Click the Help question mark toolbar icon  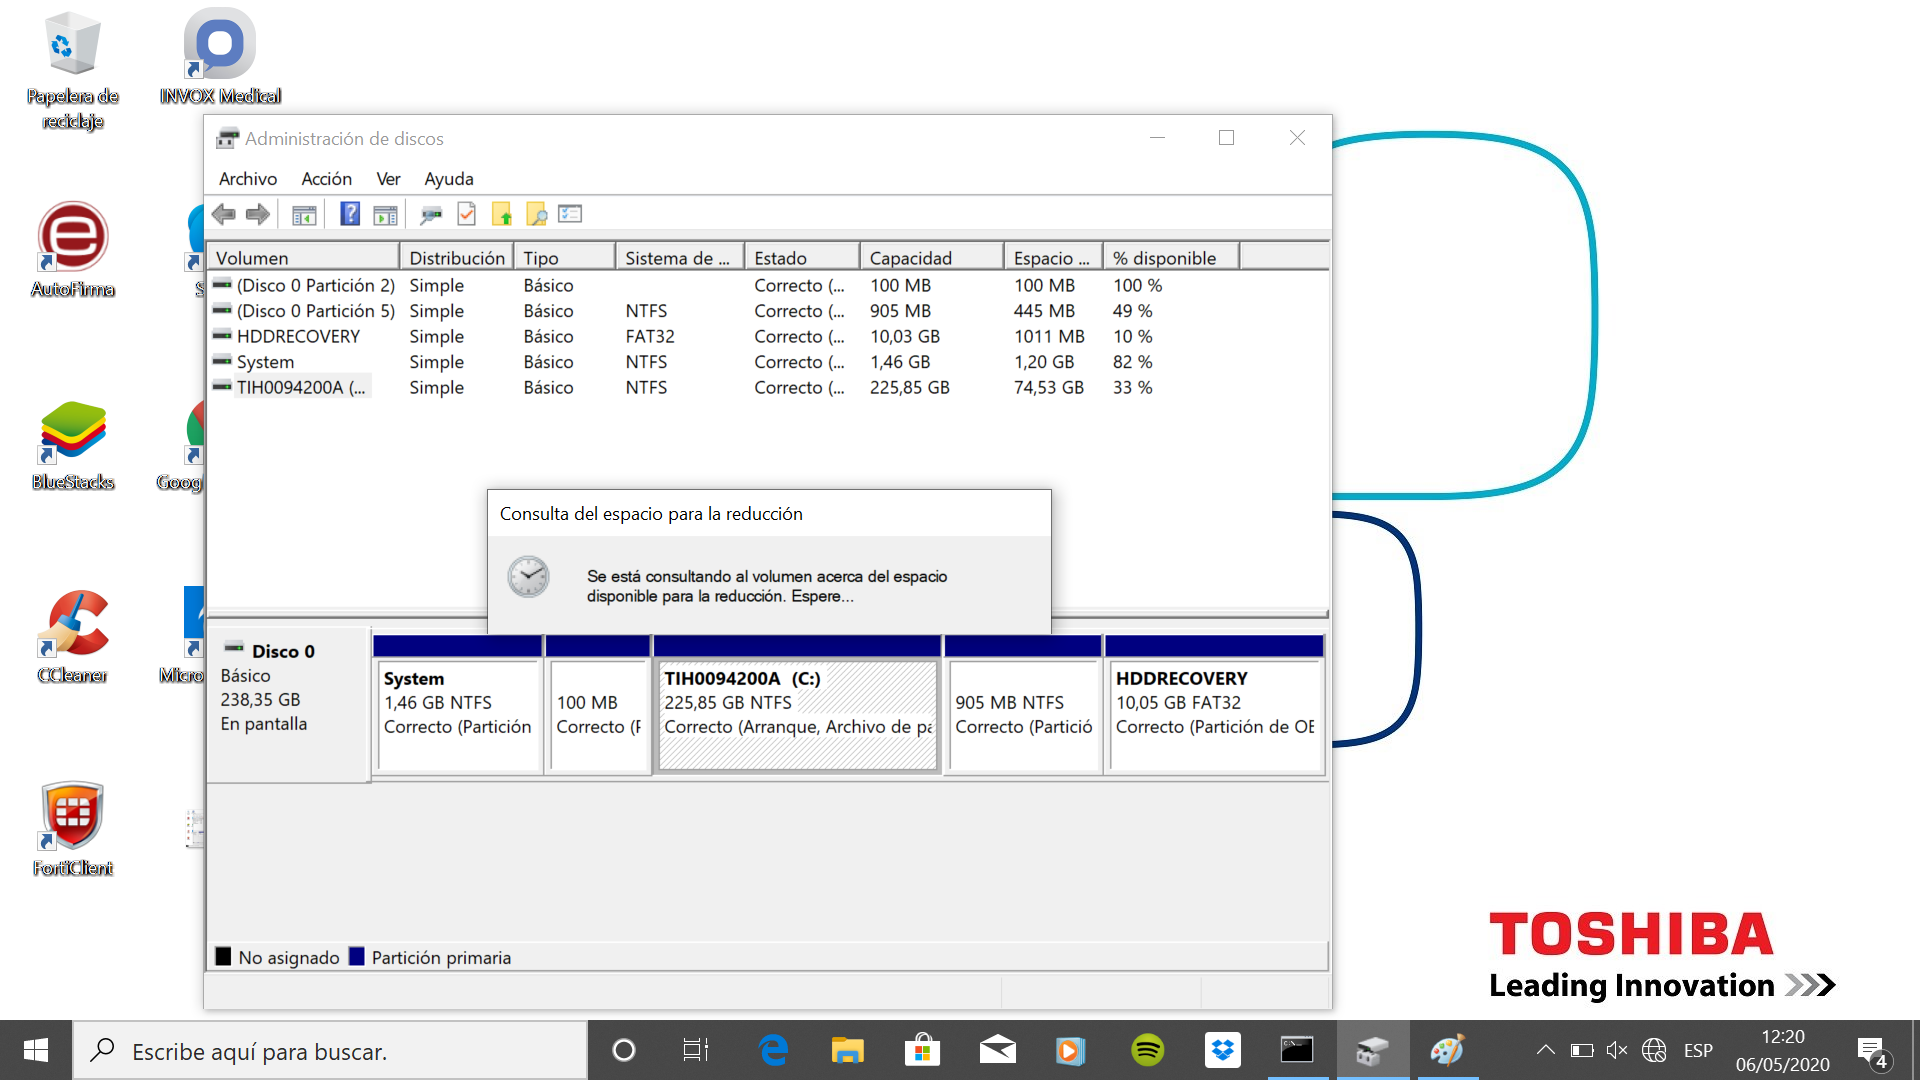click(x=350, y=214)
